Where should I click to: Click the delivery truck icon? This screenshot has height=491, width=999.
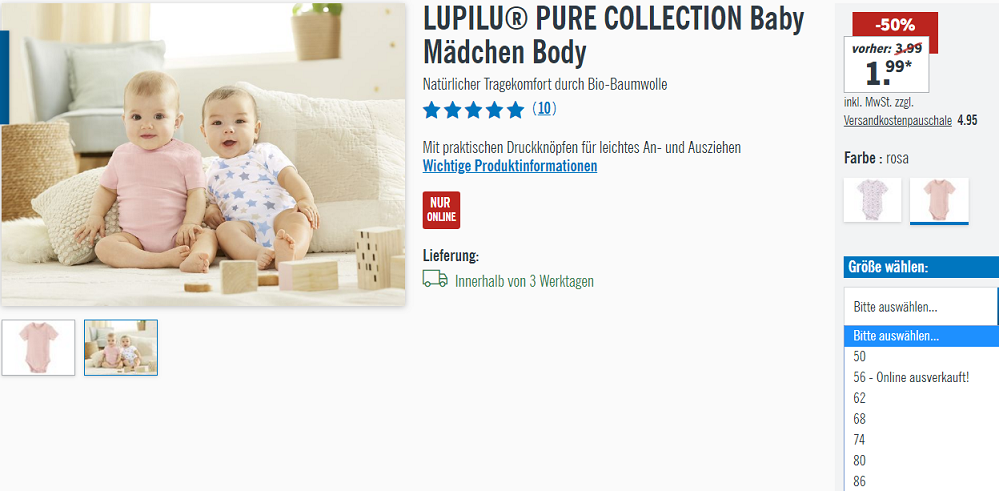point(435,279)
